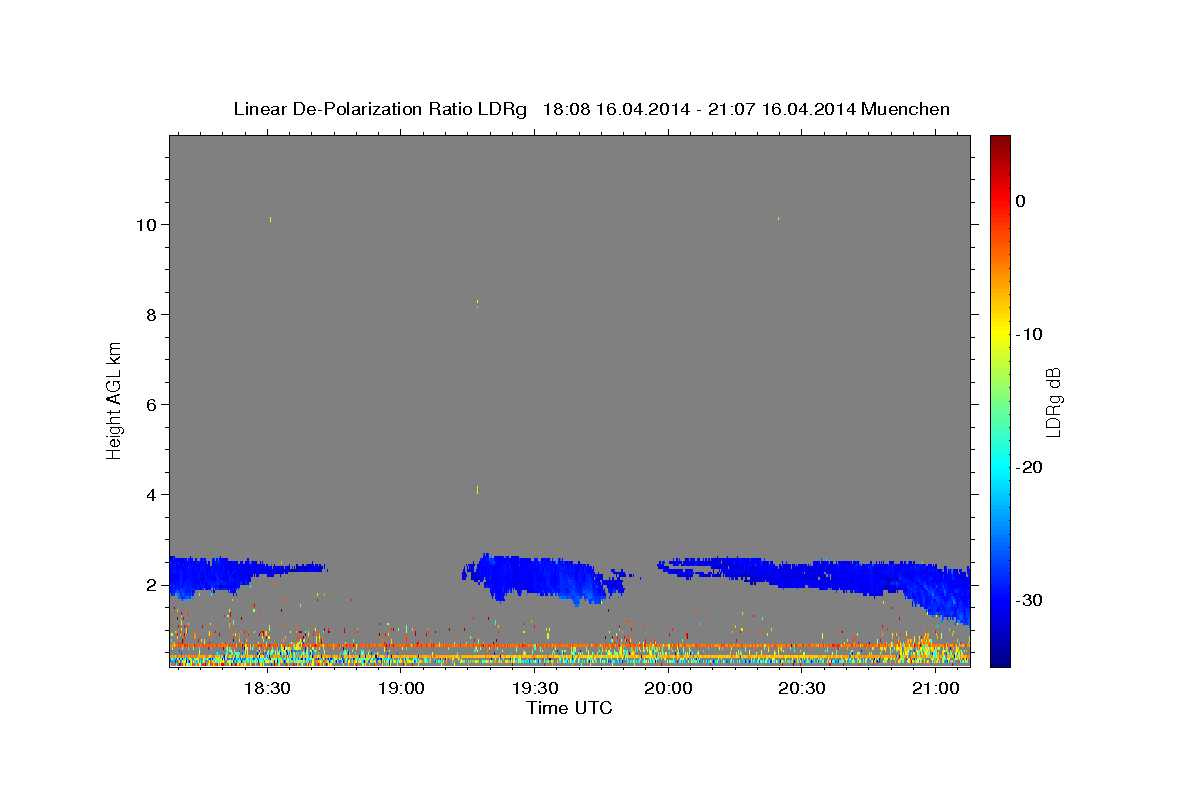Click the '10' height tick label
1200x800 pixels.
coord(147,225)
